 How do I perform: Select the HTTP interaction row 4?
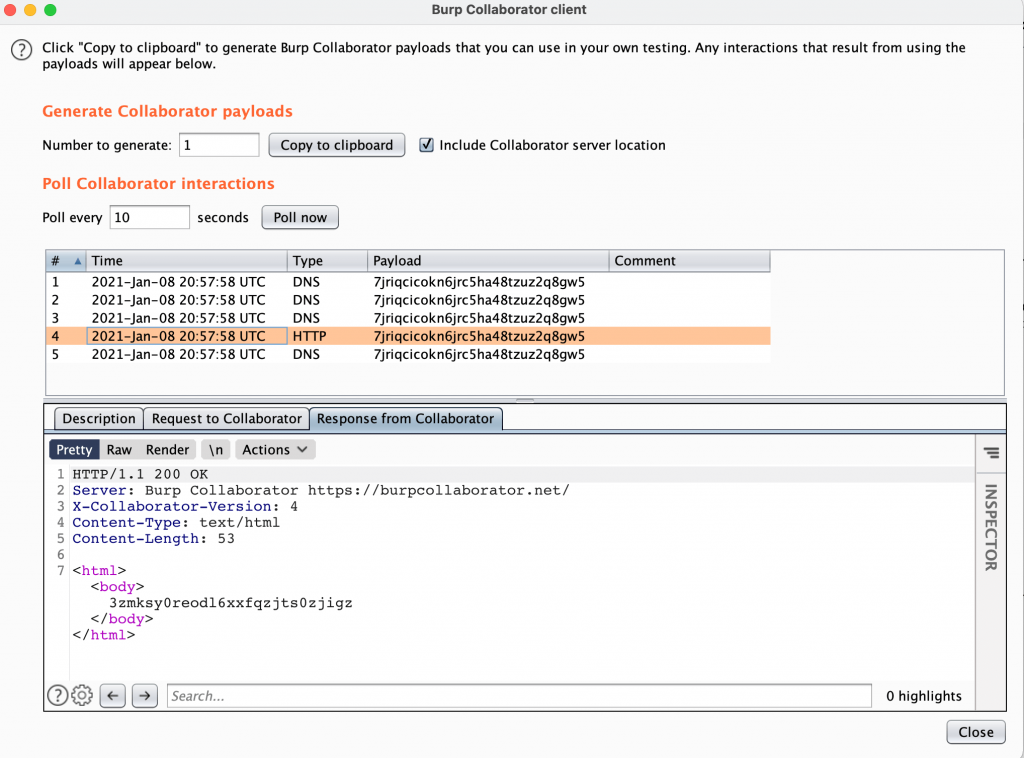(408, 336)
